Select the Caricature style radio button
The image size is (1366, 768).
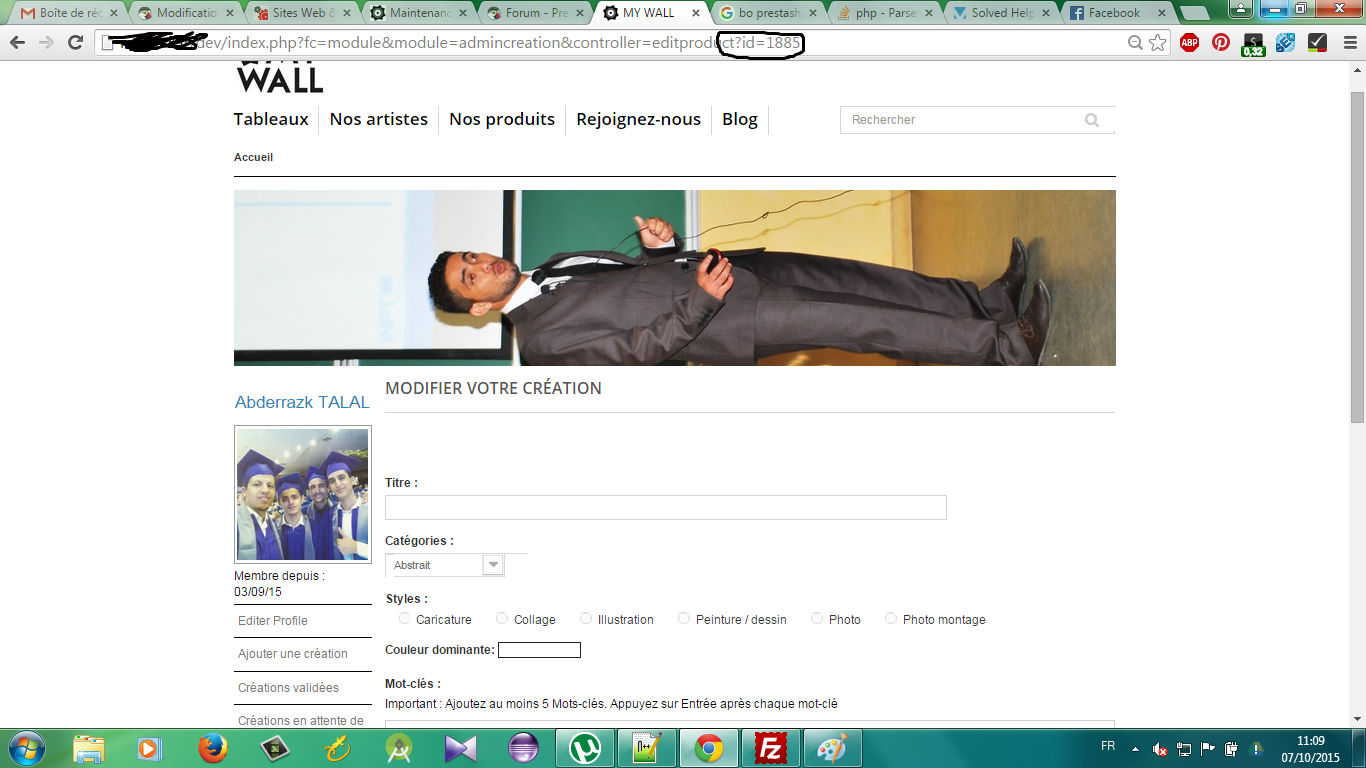click(x=404, y=619)
